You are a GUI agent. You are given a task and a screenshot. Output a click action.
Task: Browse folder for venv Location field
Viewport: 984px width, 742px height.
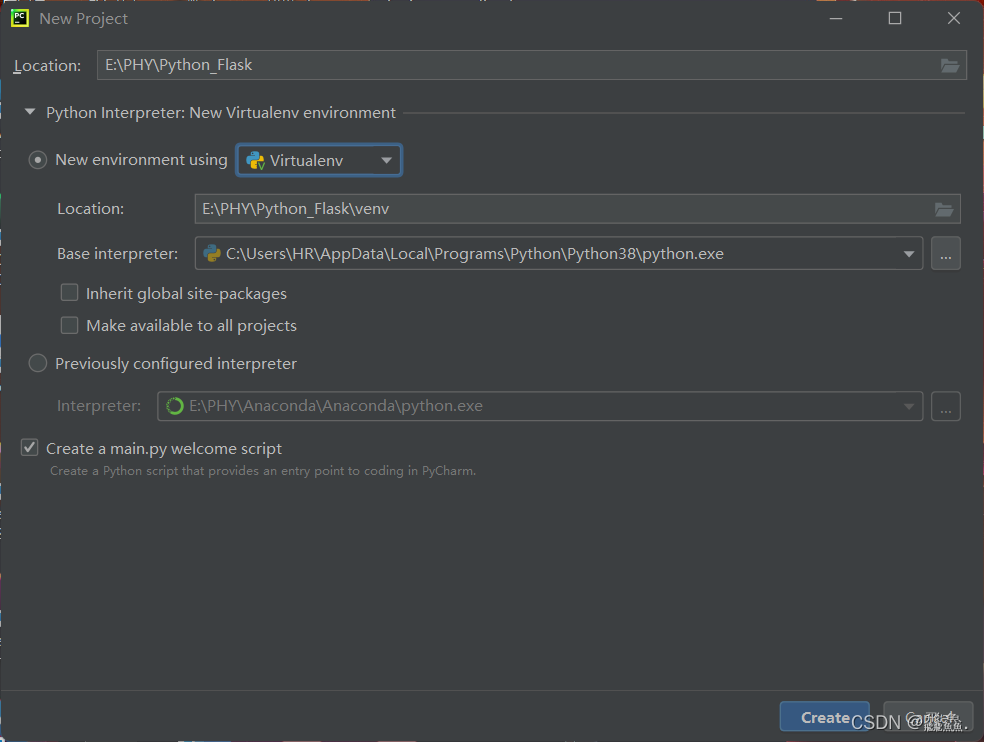click(x=944, y=209)
